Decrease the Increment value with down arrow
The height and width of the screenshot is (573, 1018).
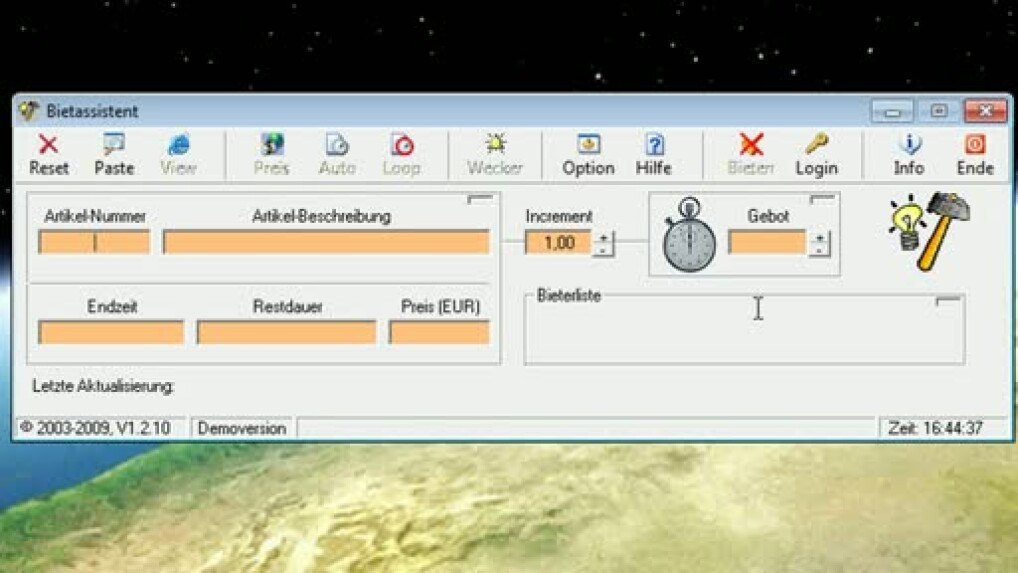click(603, 249)
